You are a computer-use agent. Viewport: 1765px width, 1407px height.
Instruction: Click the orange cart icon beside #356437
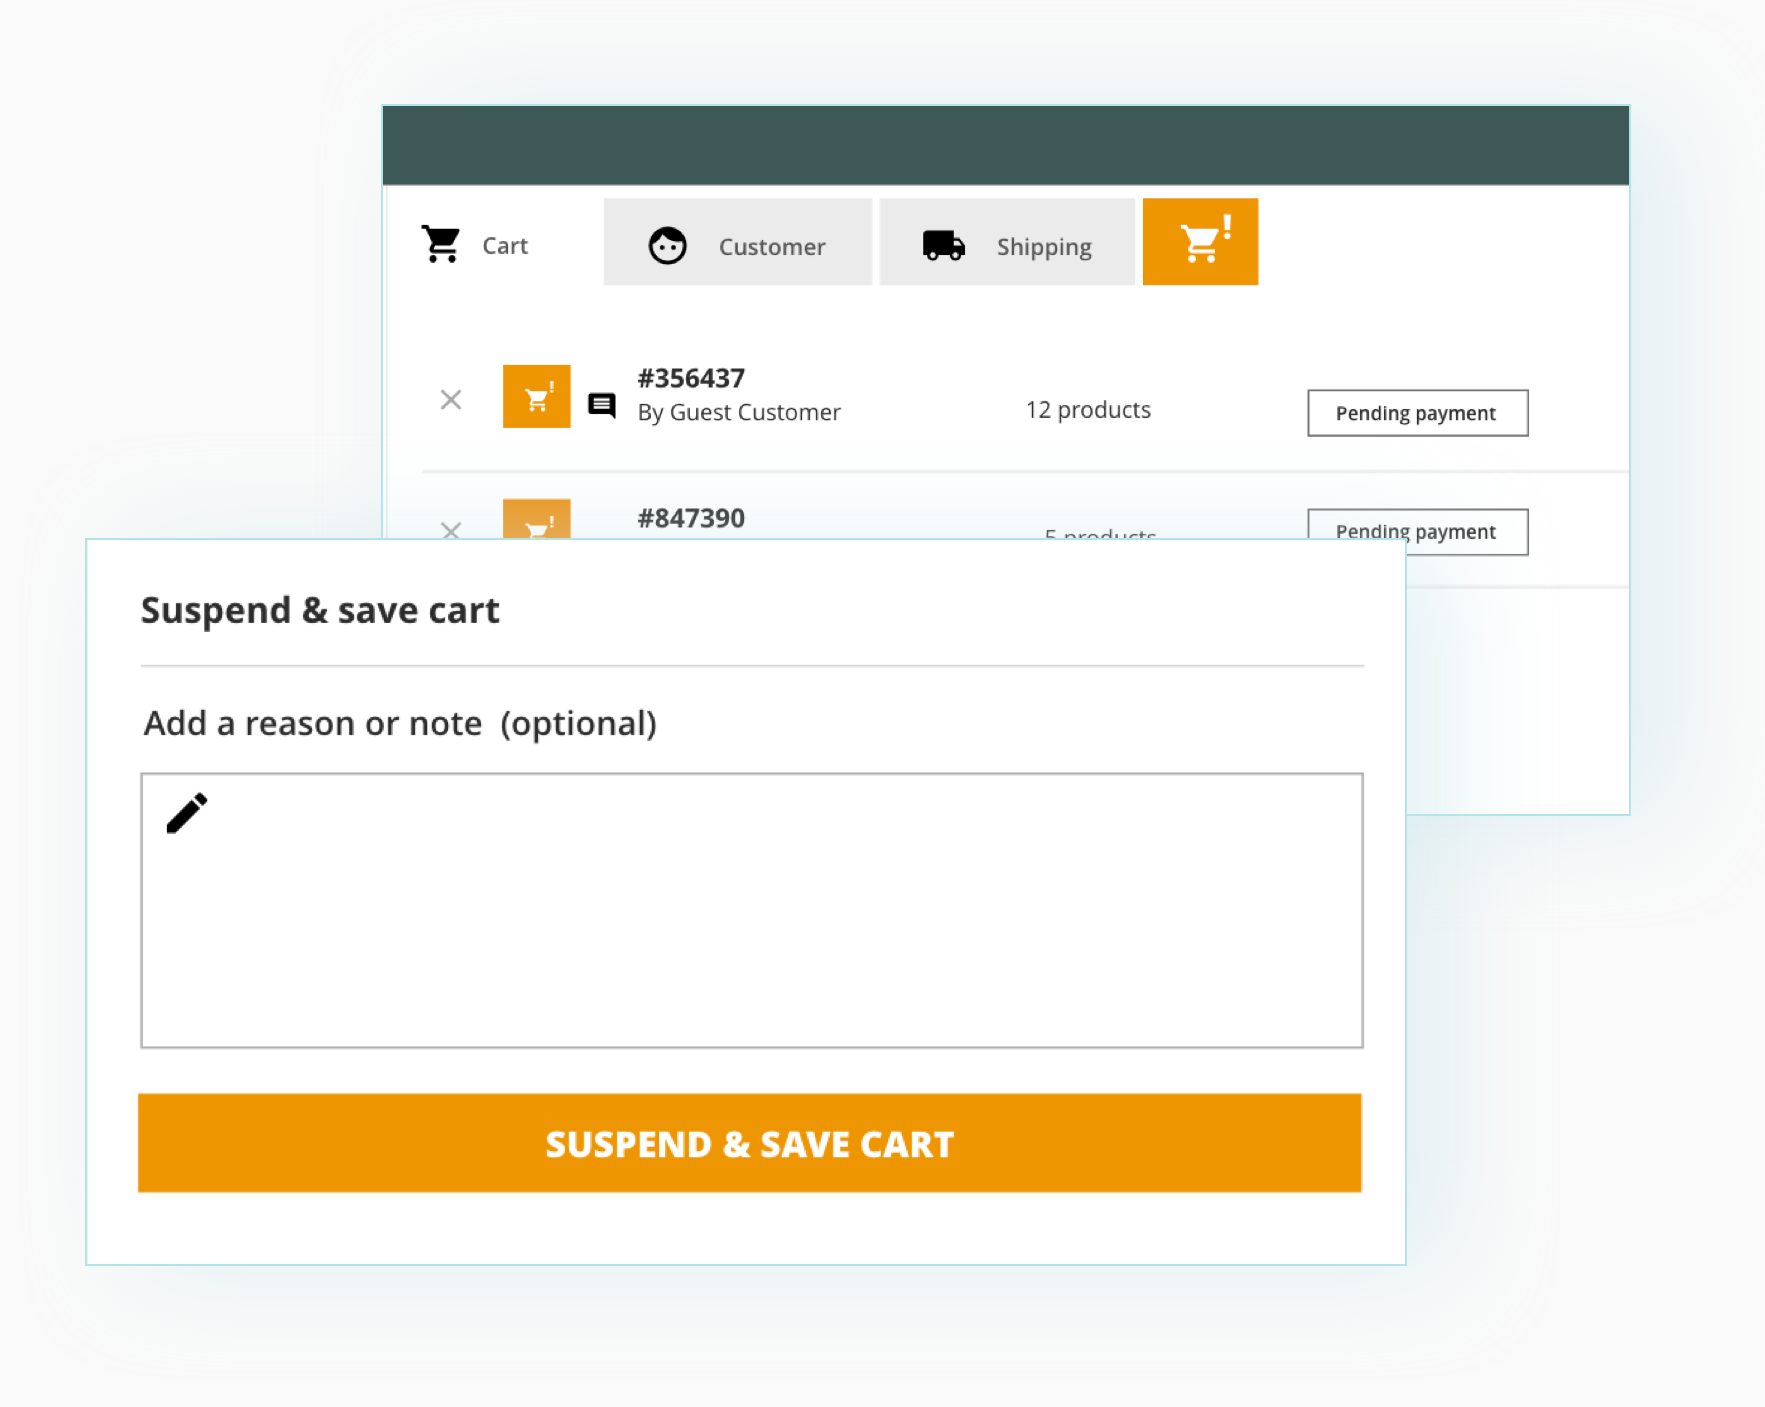click(536, 397)
